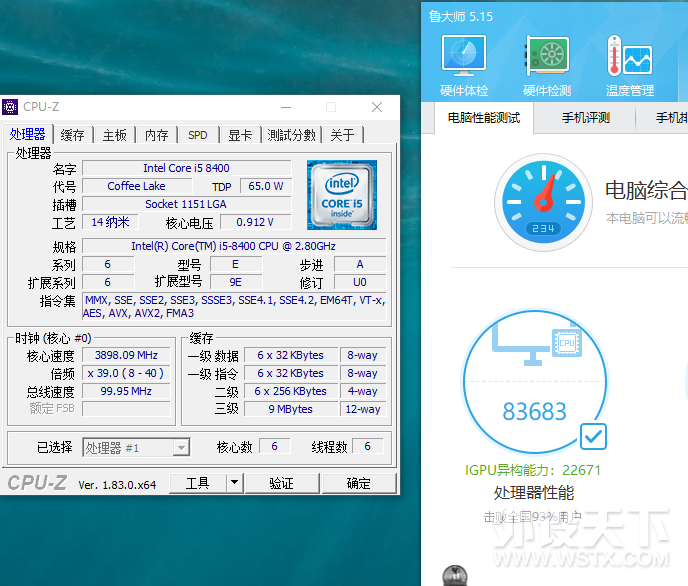Select the 处理器 tab in CPU-Z
The width and height of the screenshot is (688, 586).
click(x=28, y=134)
